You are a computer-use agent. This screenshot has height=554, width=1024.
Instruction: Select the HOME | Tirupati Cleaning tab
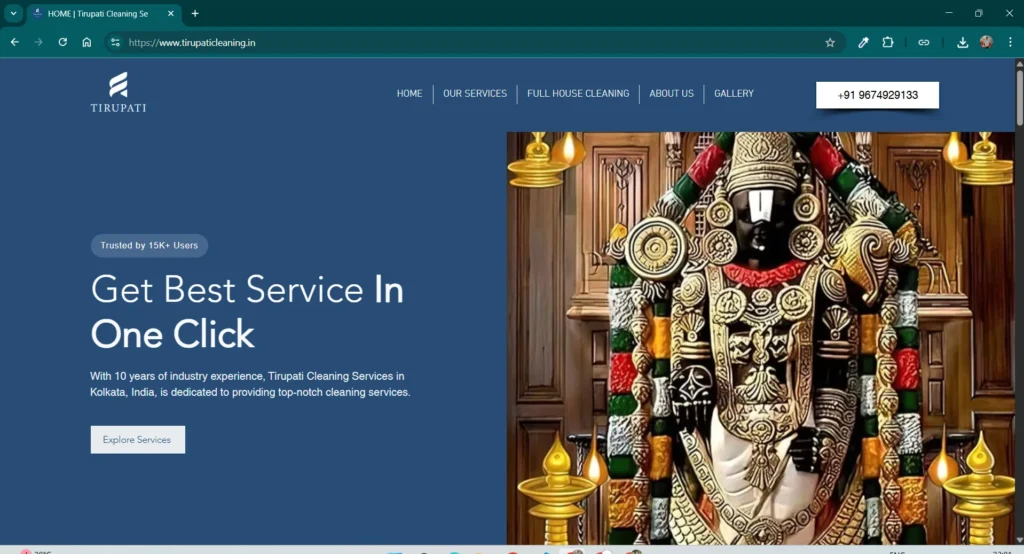[x=104, y=13]
